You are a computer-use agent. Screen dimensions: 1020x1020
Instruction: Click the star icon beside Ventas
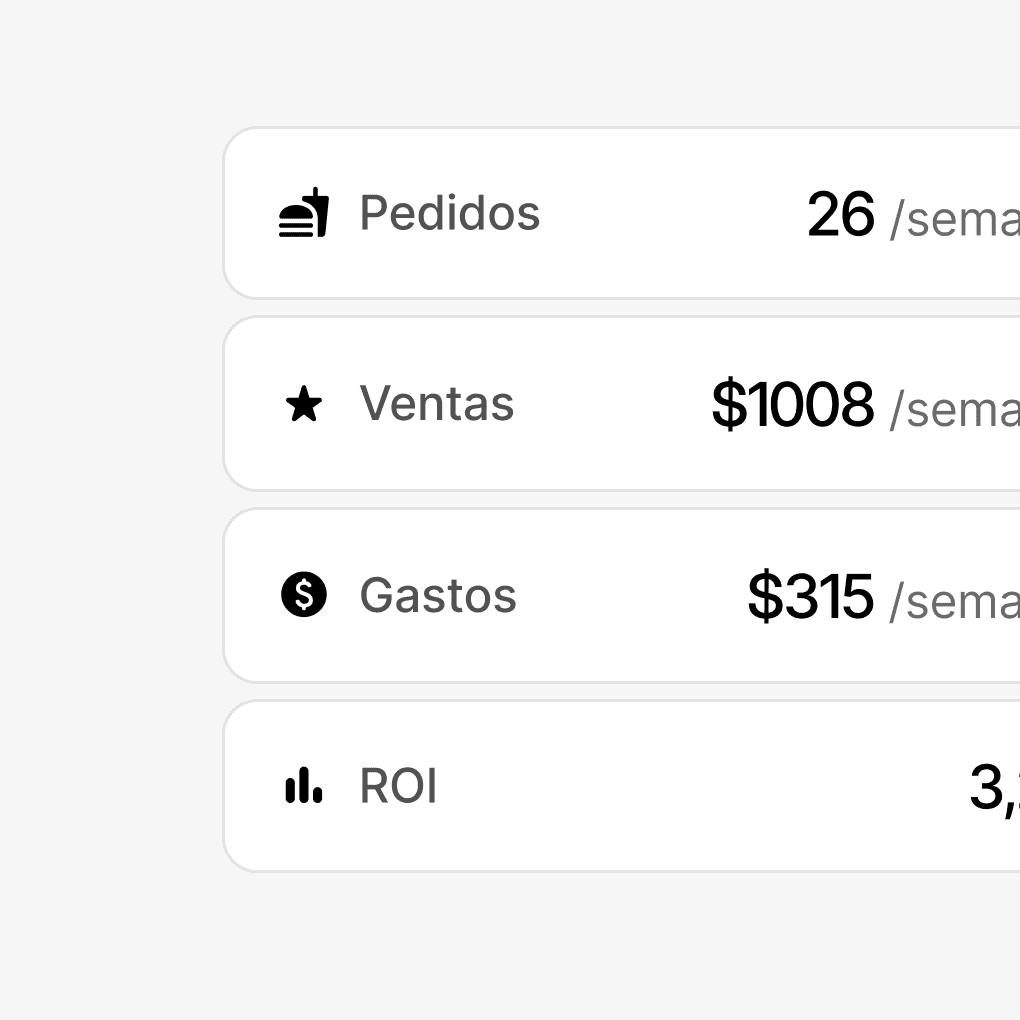304,405
